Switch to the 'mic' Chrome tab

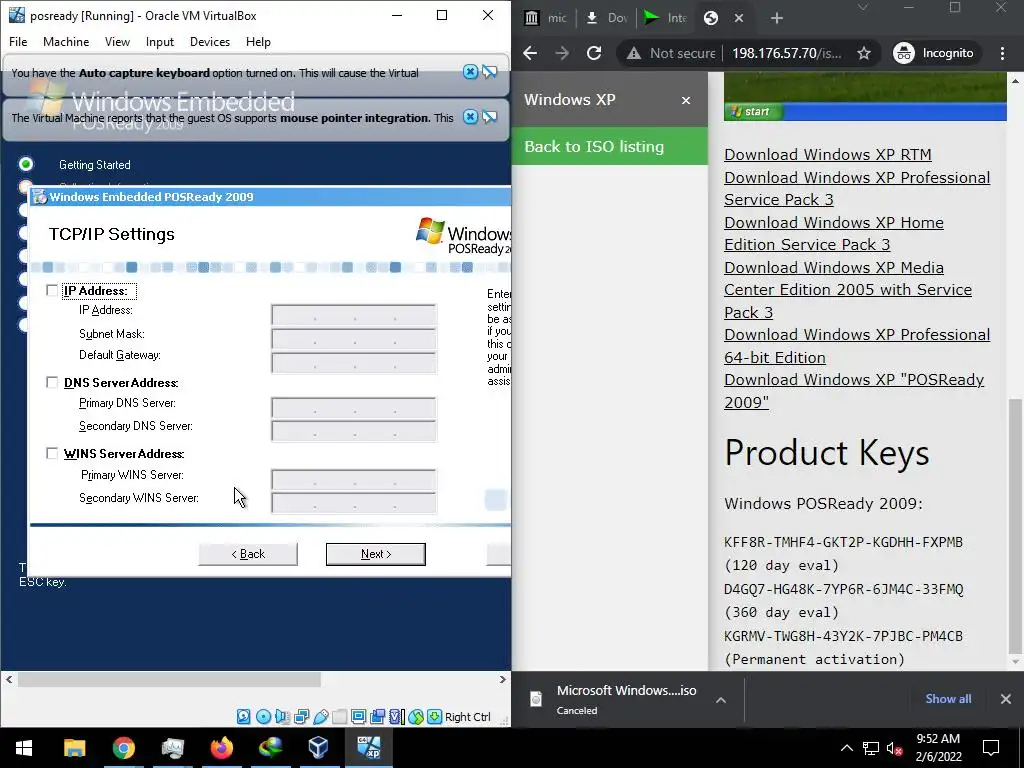(x=546, y=18)
